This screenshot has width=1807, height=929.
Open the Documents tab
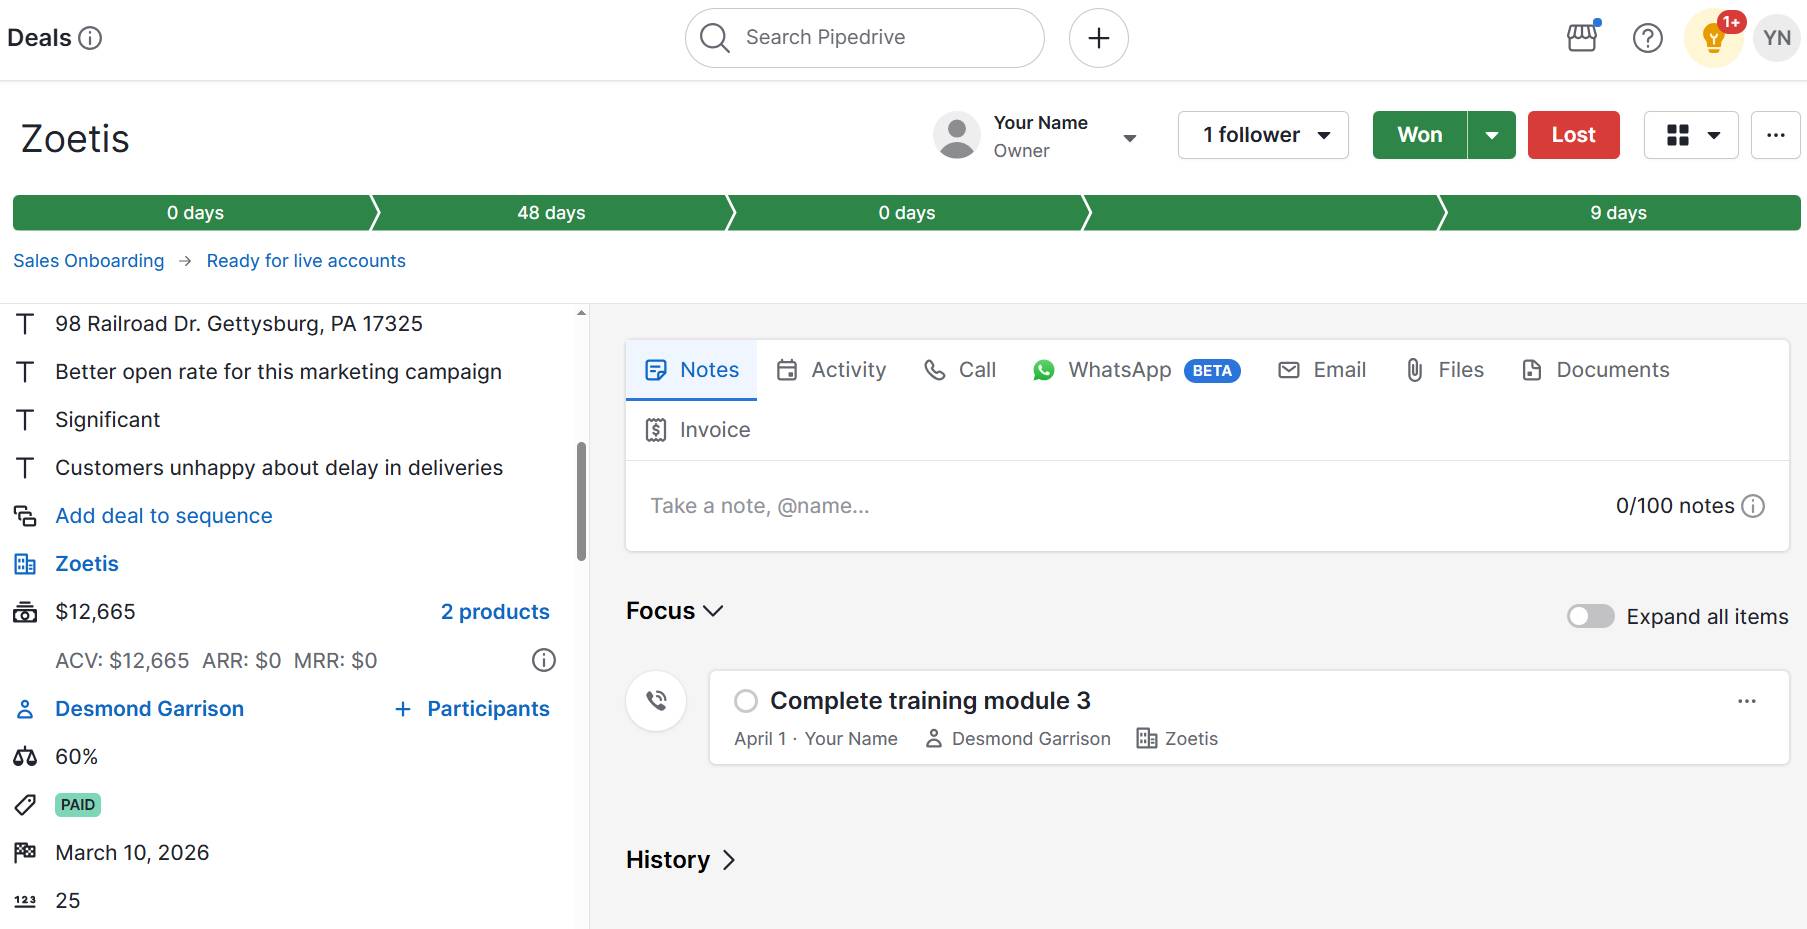1595,370
